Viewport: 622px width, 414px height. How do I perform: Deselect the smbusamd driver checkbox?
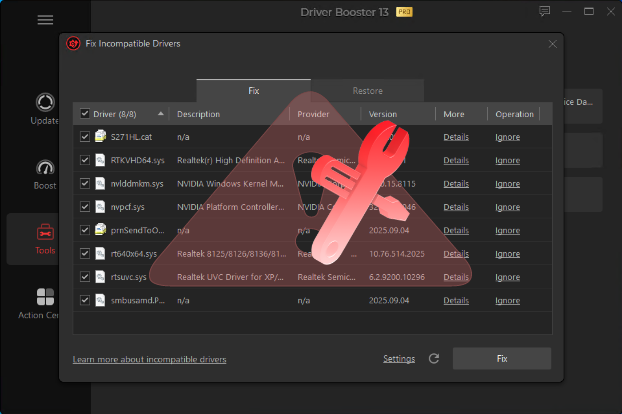85,299
